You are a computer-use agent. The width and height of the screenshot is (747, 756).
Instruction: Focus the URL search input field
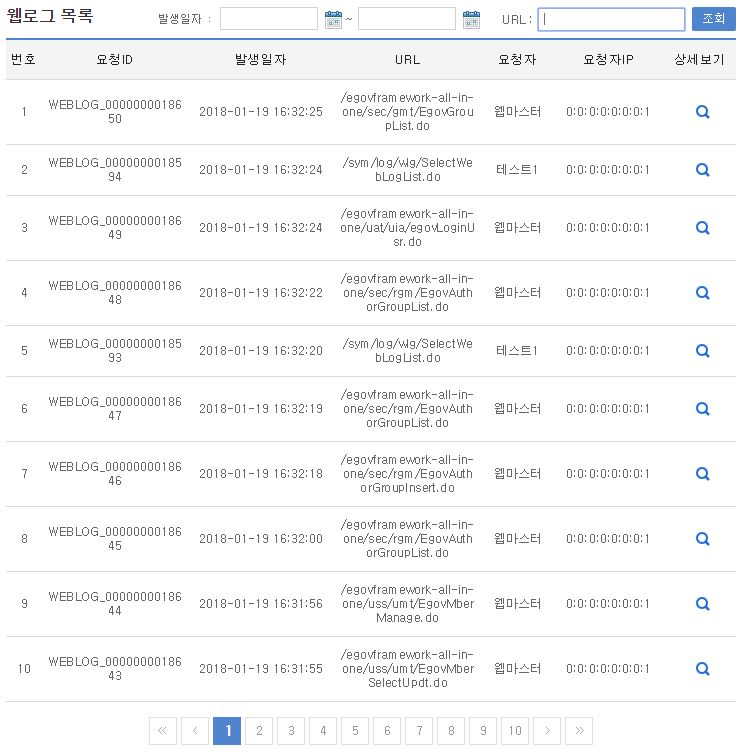pyautogui.click(x=611, y=19)
